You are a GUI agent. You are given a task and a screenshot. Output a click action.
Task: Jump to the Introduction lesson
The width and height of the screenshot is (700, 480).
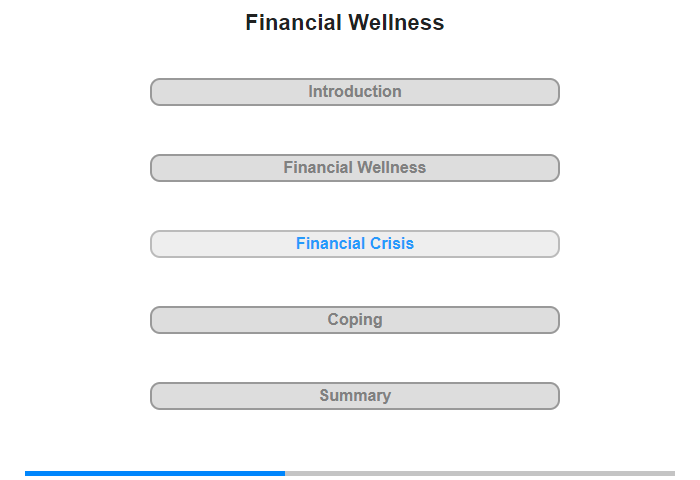pyautogui.click(x=354, y=92)
